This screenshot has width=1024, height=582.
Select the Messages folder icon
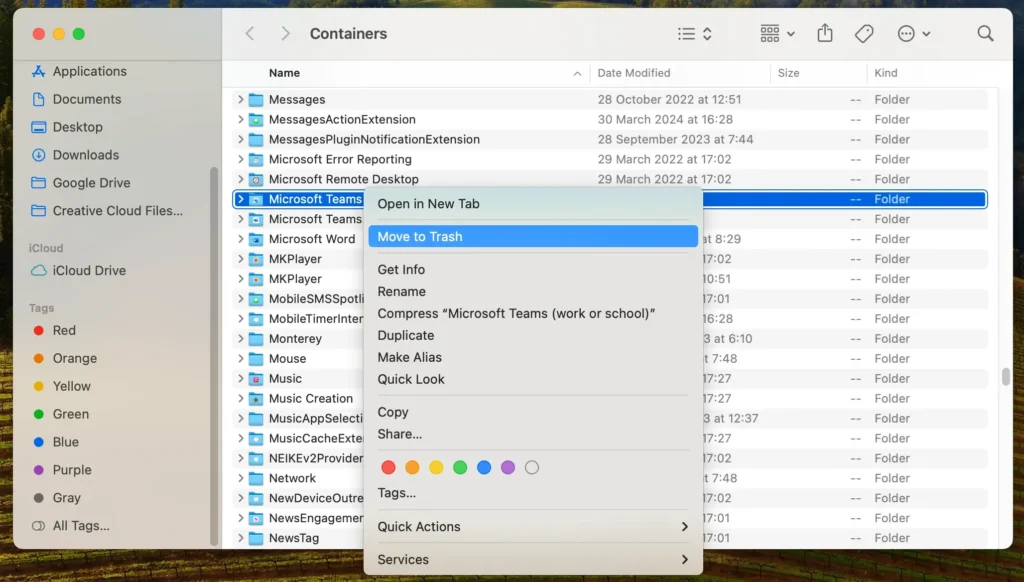(256, 100)
